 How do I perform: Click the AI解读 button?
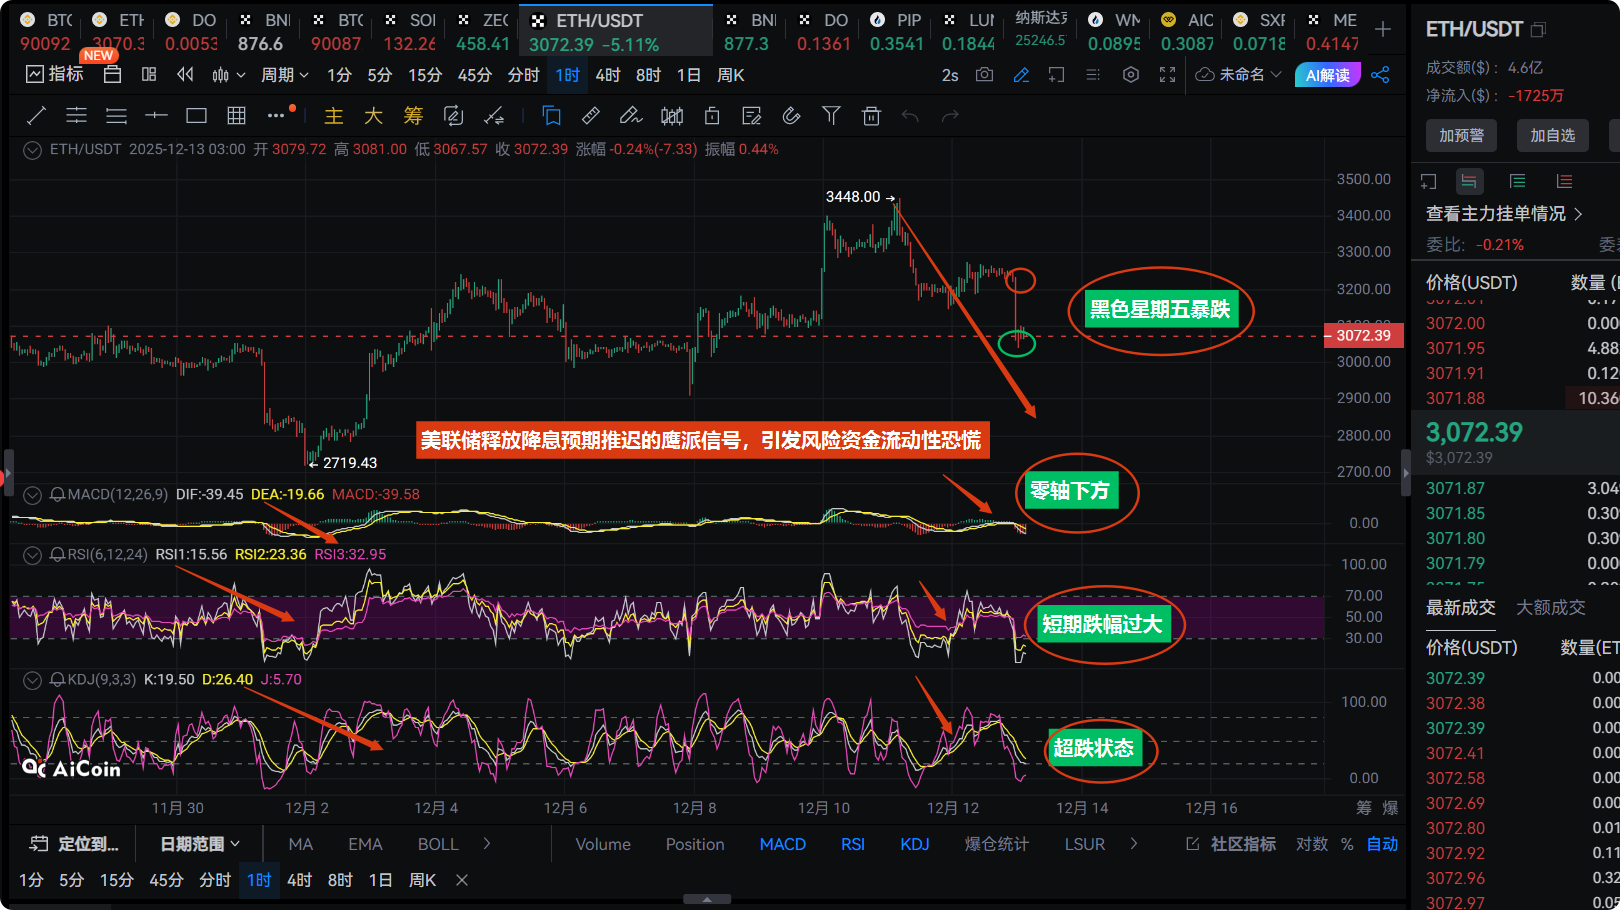coord(1327,75)
